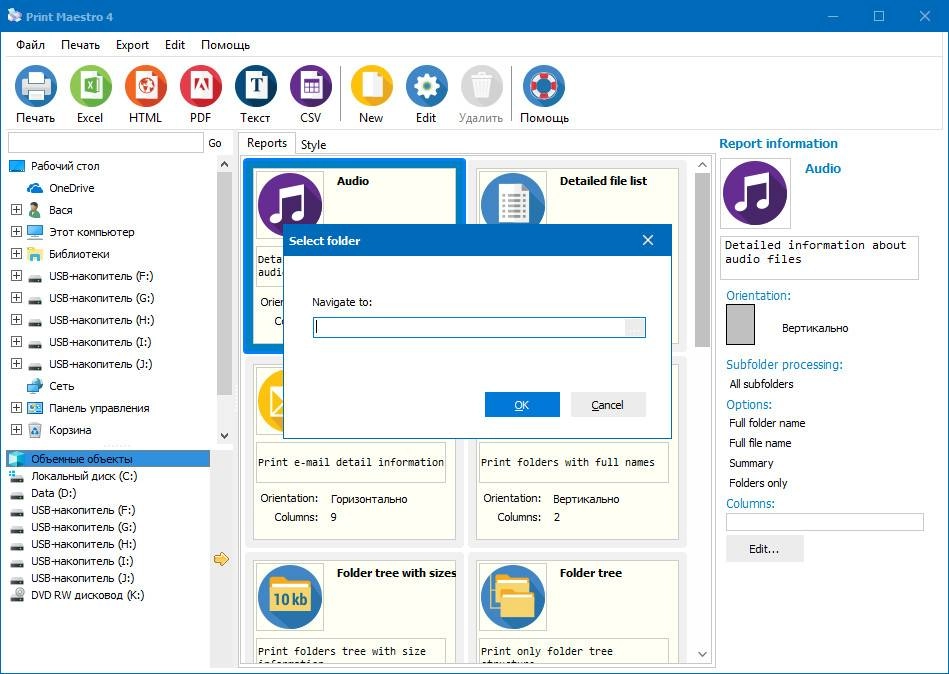Click the Folders only option
The image size is (949, 674).
pyautogui.click(x=758, y=483)
